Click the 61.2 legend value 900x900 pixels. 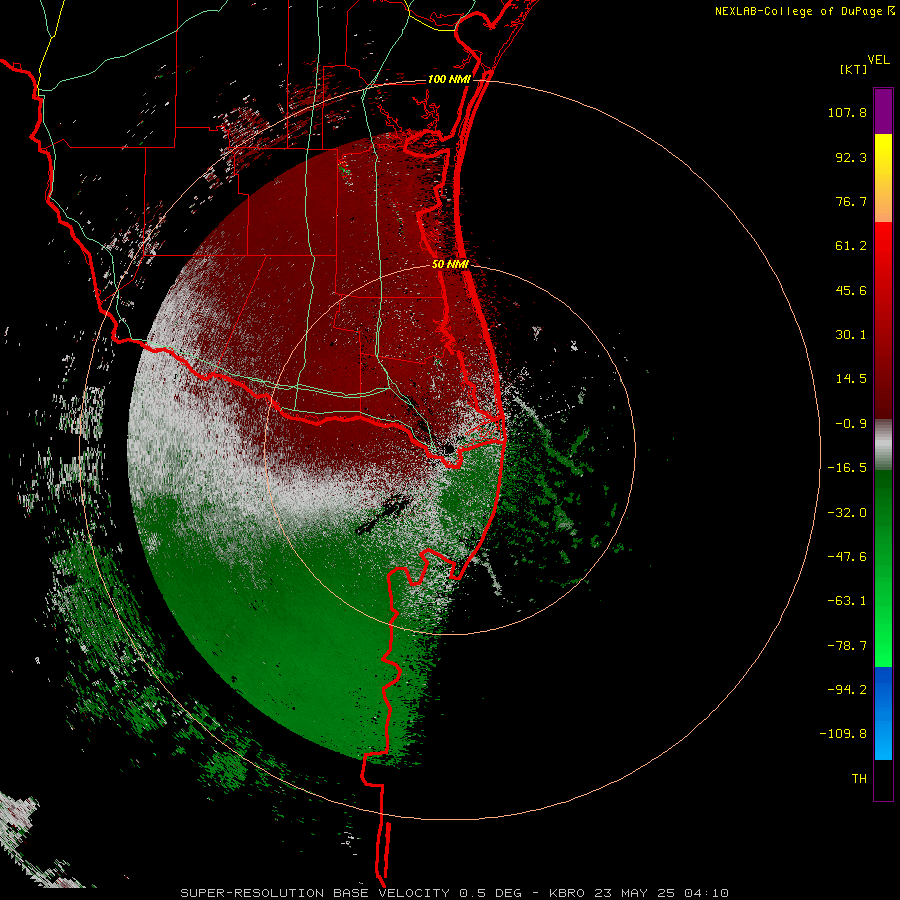coord(851,246)
